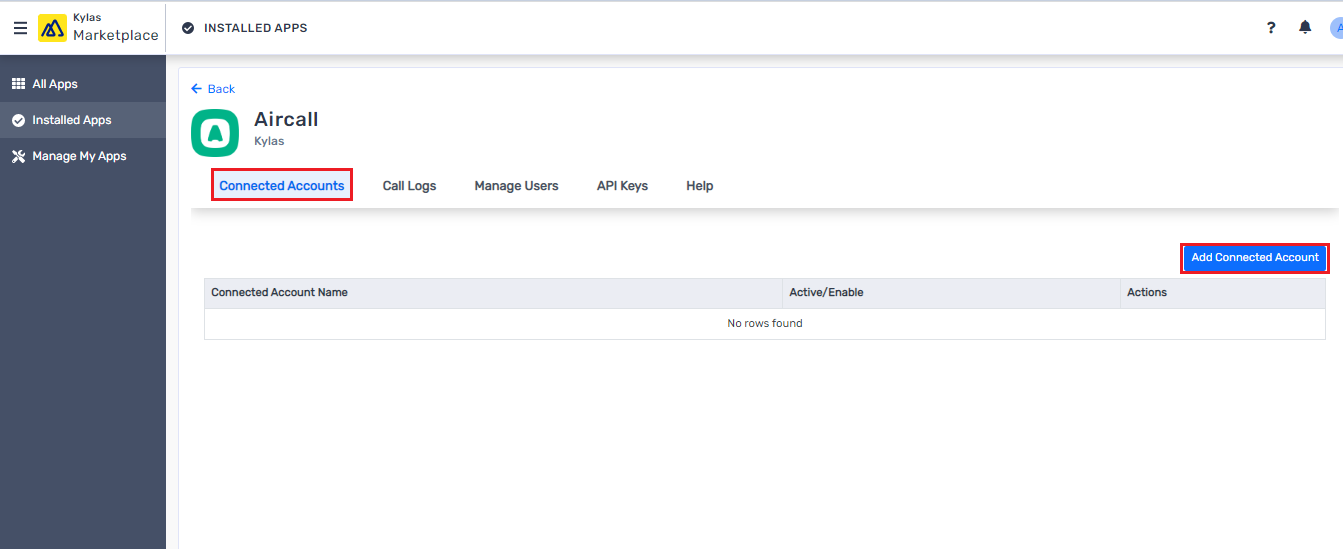Click the Active/Enable column header
The height and width of the screenshot is (549, 1343).
[952, 293]
